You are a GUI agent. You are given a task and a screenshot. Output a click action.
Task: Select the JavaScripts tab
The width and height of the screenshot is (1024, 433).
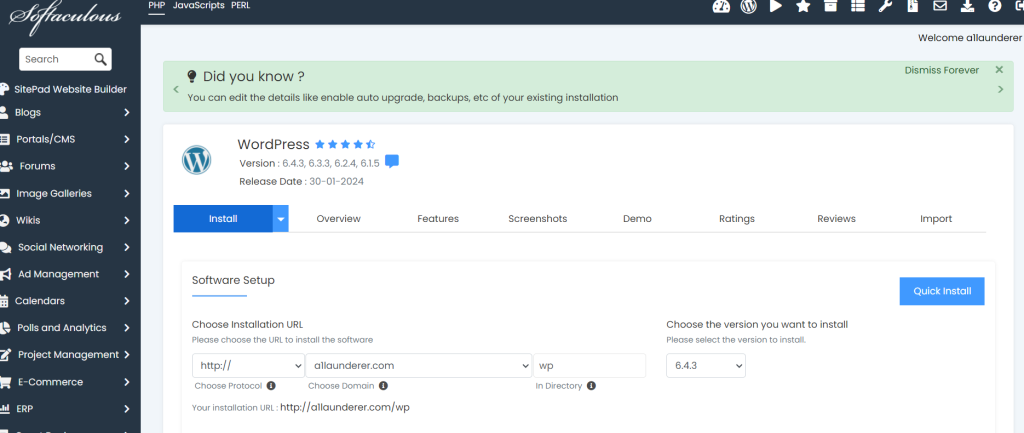point(199,5)
